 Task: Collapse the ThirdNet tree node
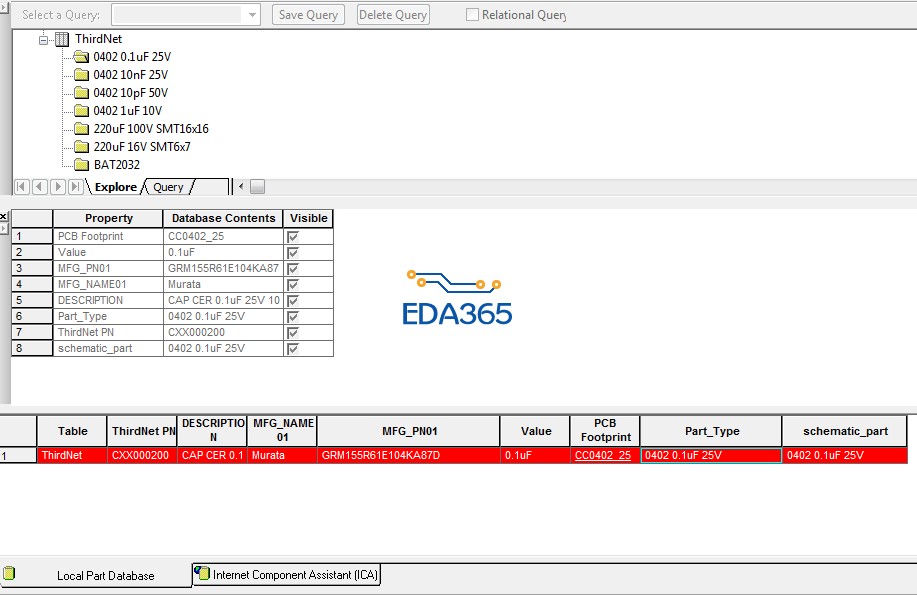coord(43,40)
